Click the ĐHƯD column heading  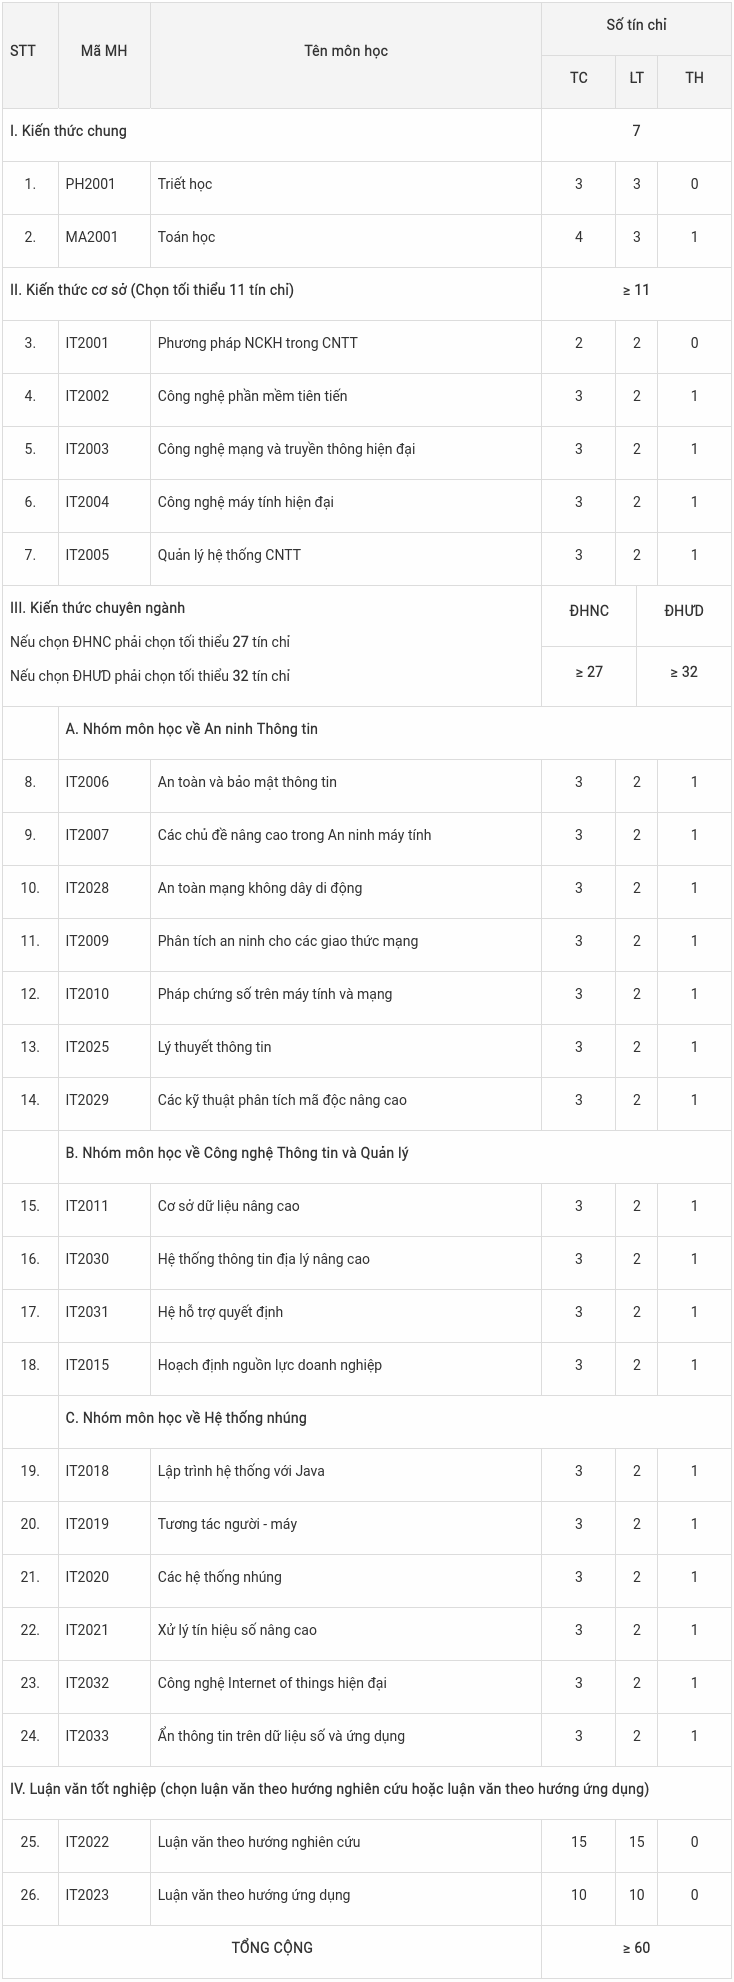[684, 611]
